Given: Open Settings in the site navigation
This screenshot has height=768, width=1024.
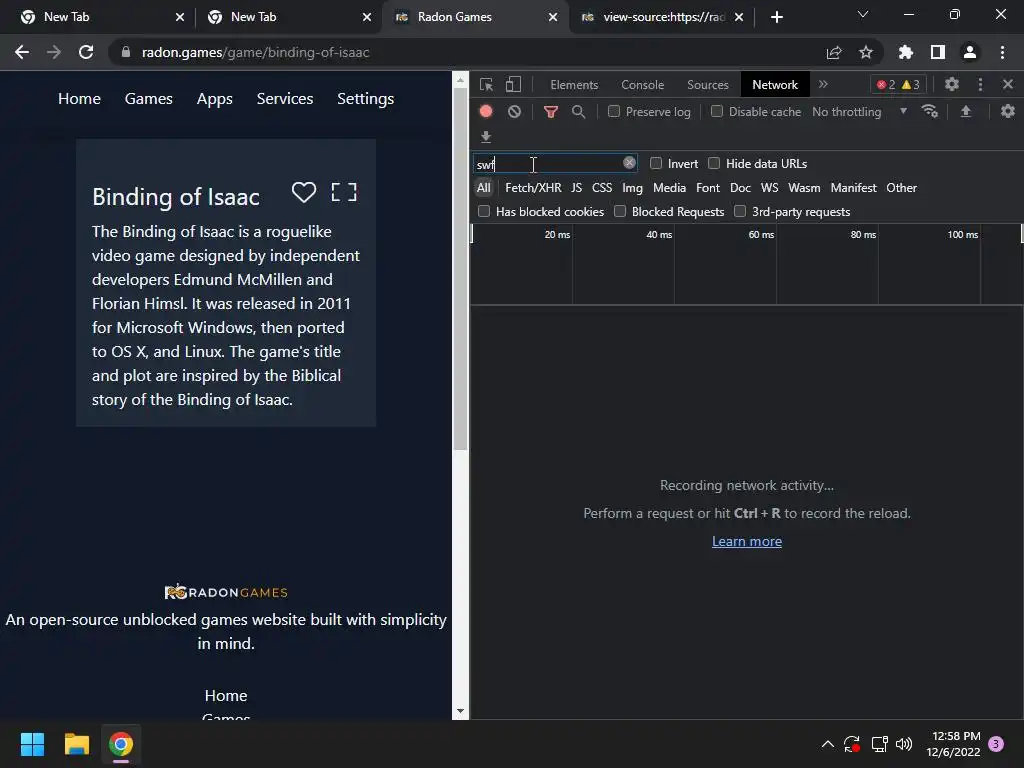Looking at the screenshot, I should [x=366, y=99].
